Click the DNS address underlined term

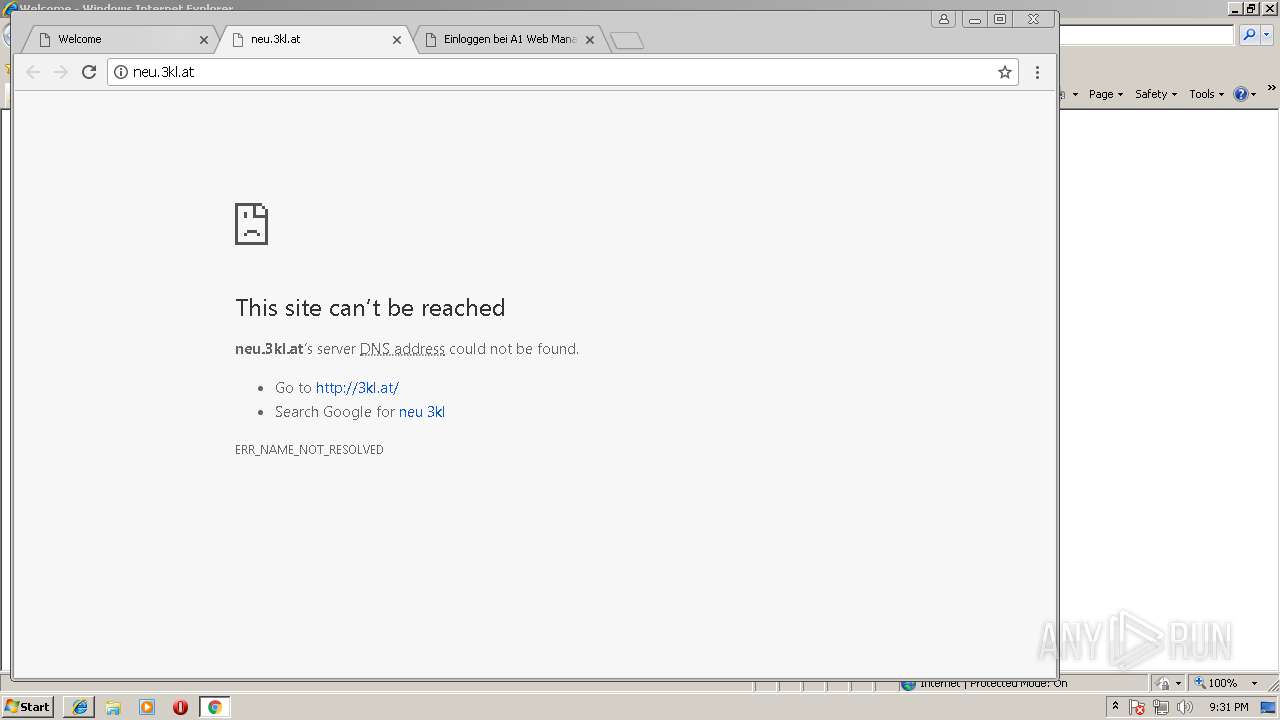click(x=402, y=349)
